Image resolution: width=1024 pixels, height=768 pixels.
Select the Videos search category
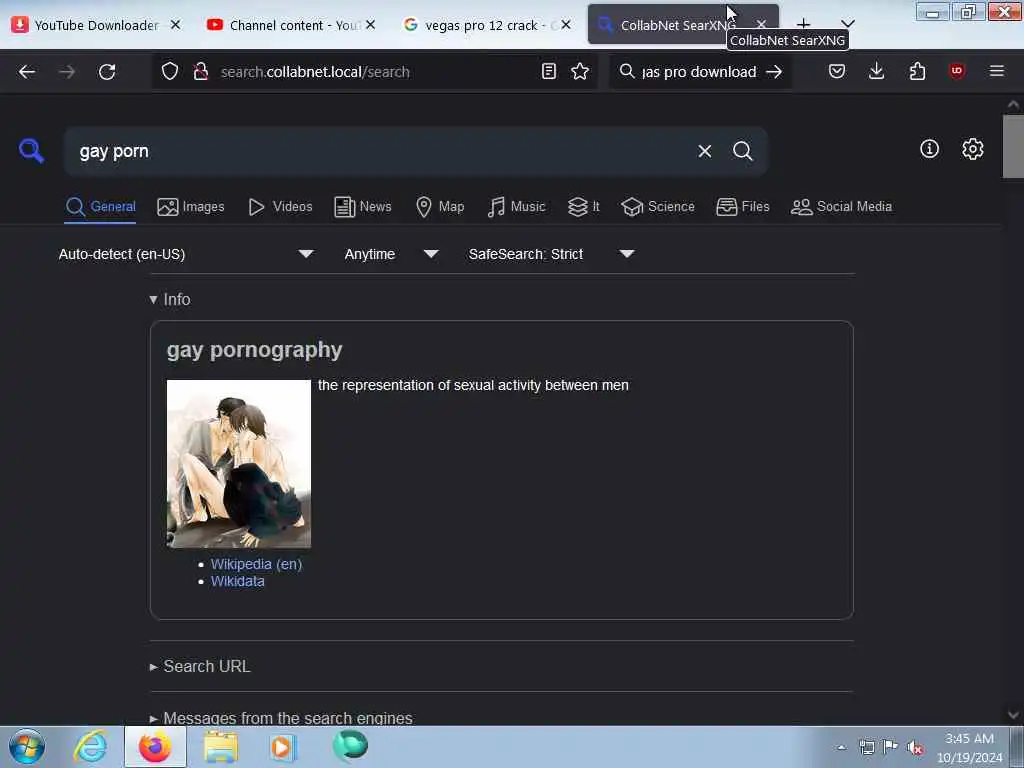(280, 207)
